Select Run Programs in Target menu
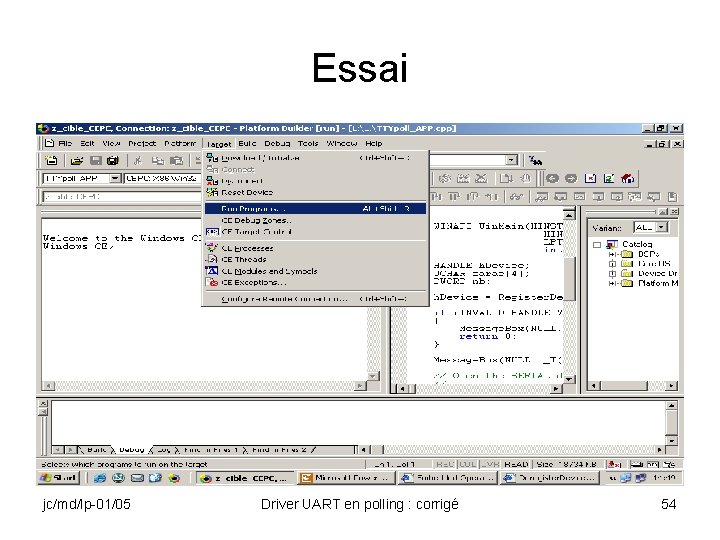 tap(315, 208)
